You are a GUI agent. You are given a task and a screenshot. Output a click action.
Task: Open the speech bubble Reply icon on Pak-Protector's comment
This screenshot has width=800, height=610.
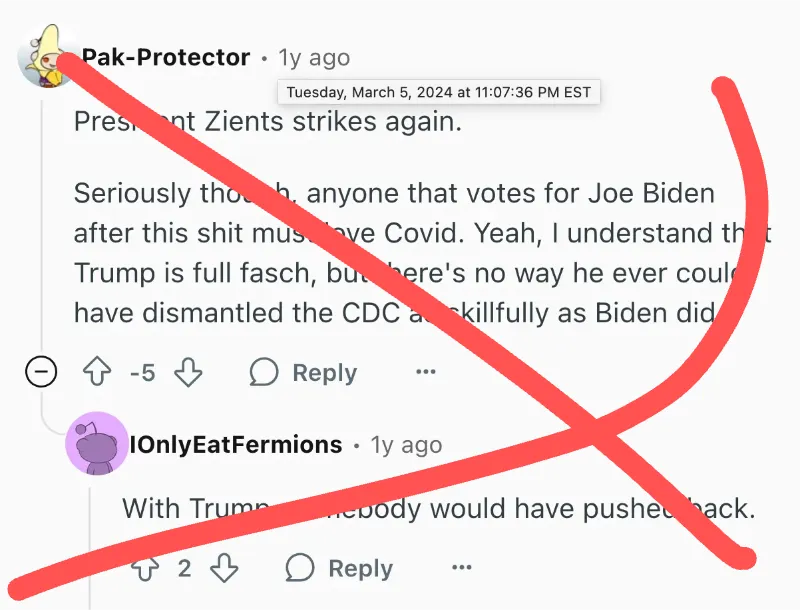pyautogui.click(x=263, y=372)
